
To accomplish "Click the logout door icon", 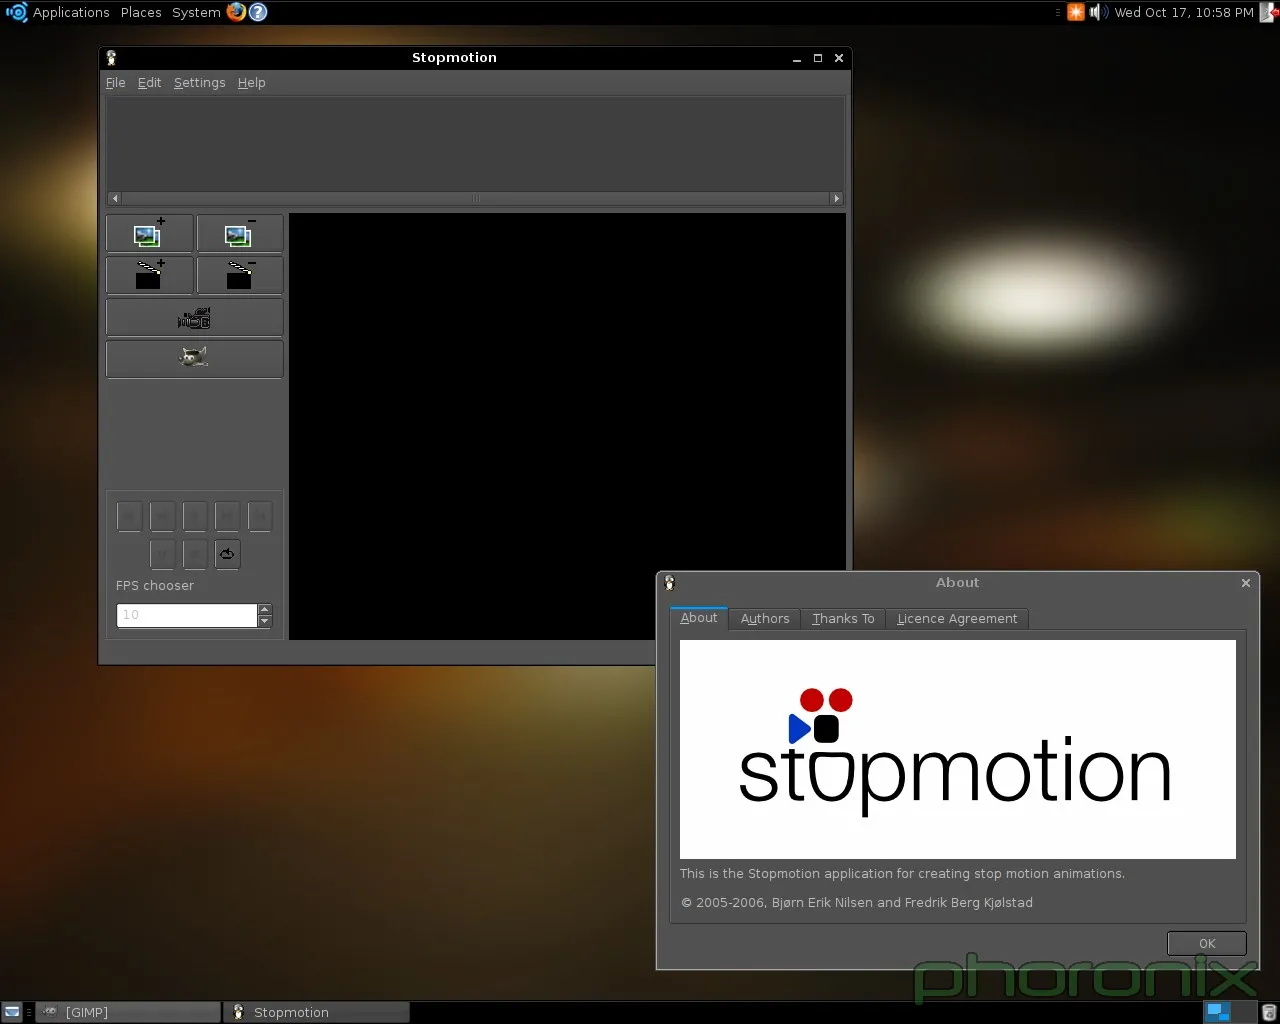I will [1268, 12].
